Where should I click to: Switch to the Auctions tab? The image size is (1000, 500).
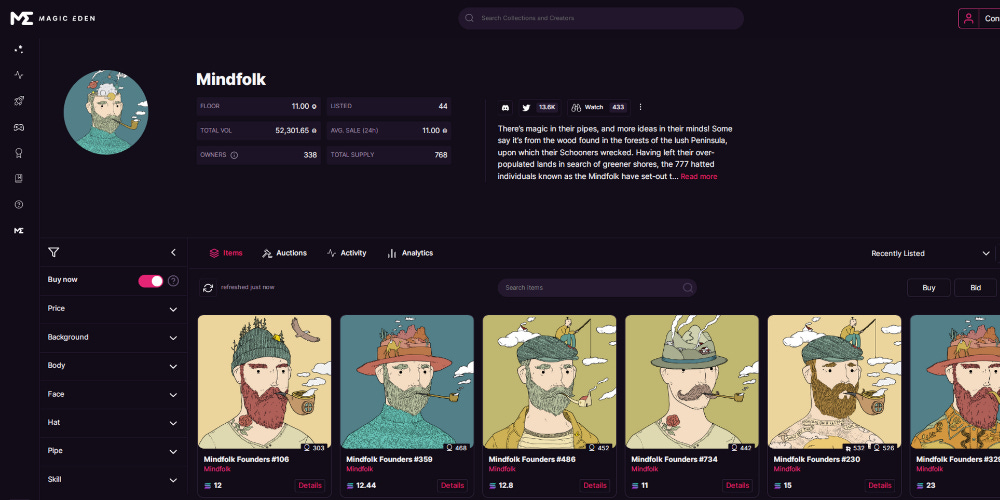pos(284,253)
